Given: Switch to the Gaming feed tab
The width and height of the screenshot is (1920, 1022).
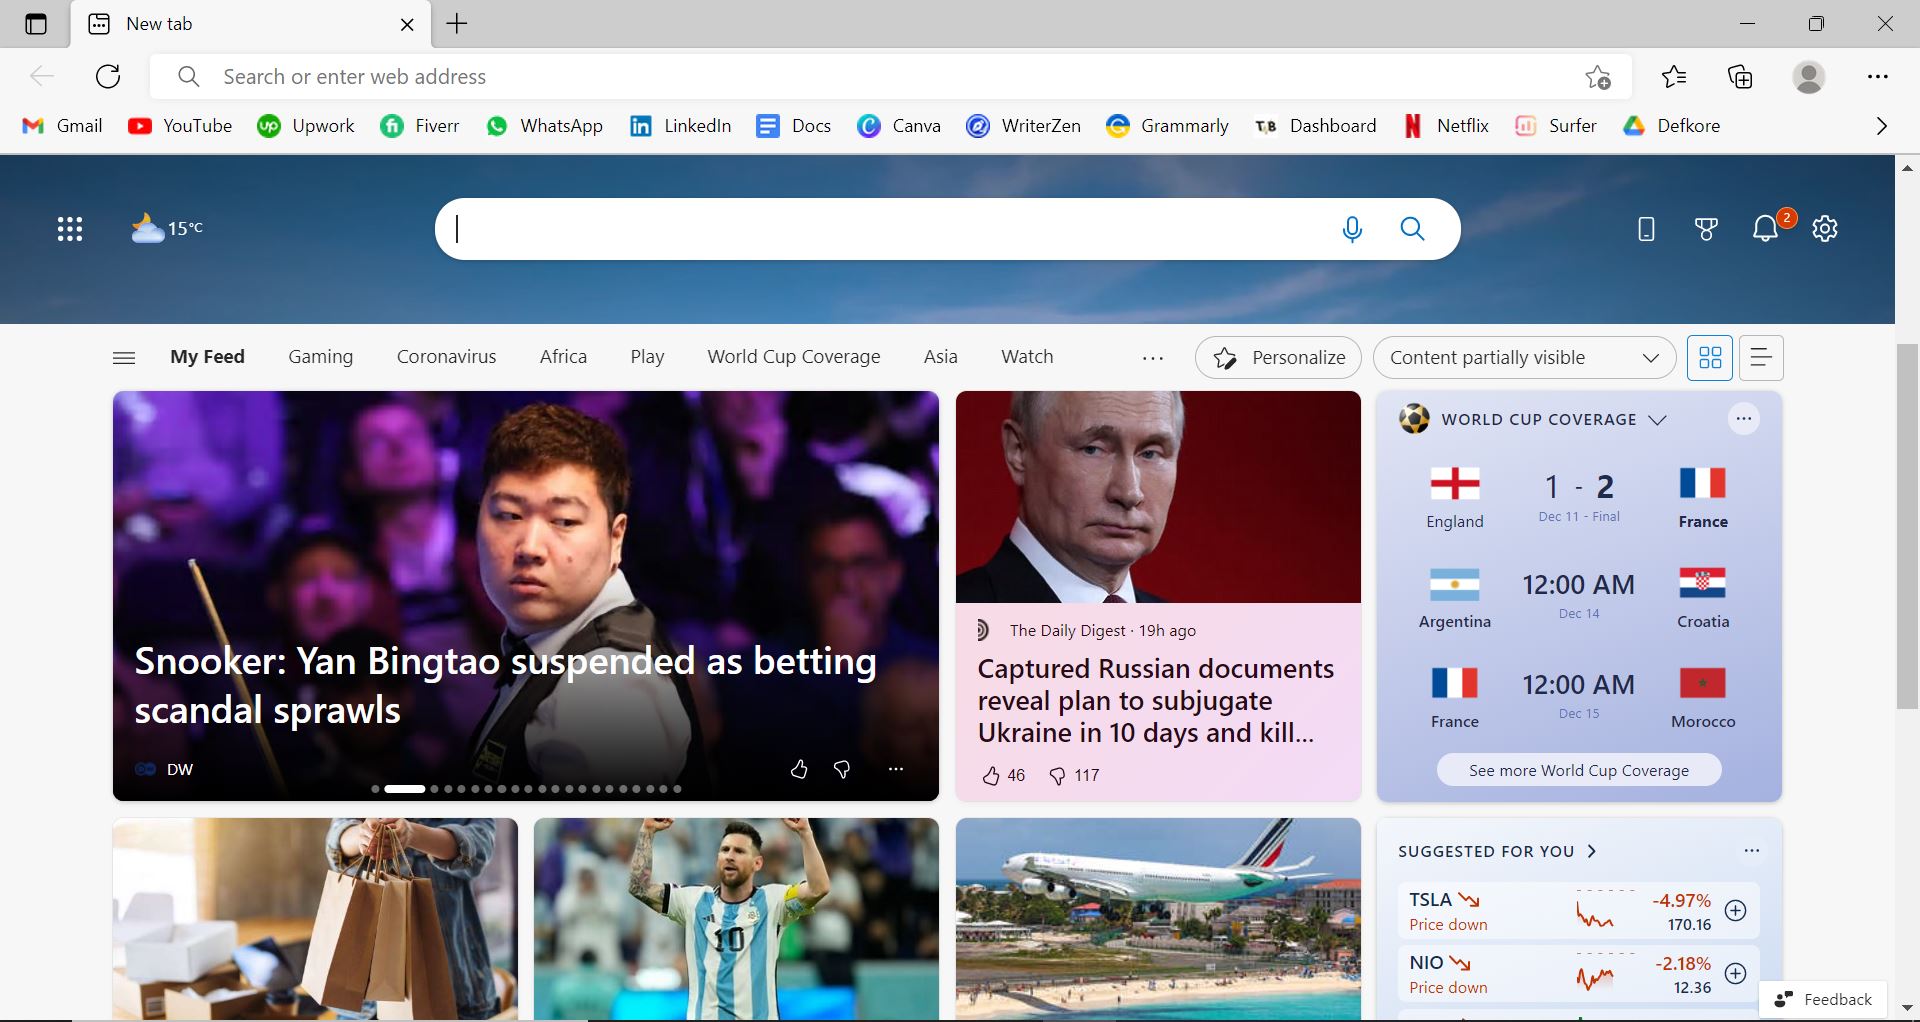Looking at the screenshot, I should [320, 356].
